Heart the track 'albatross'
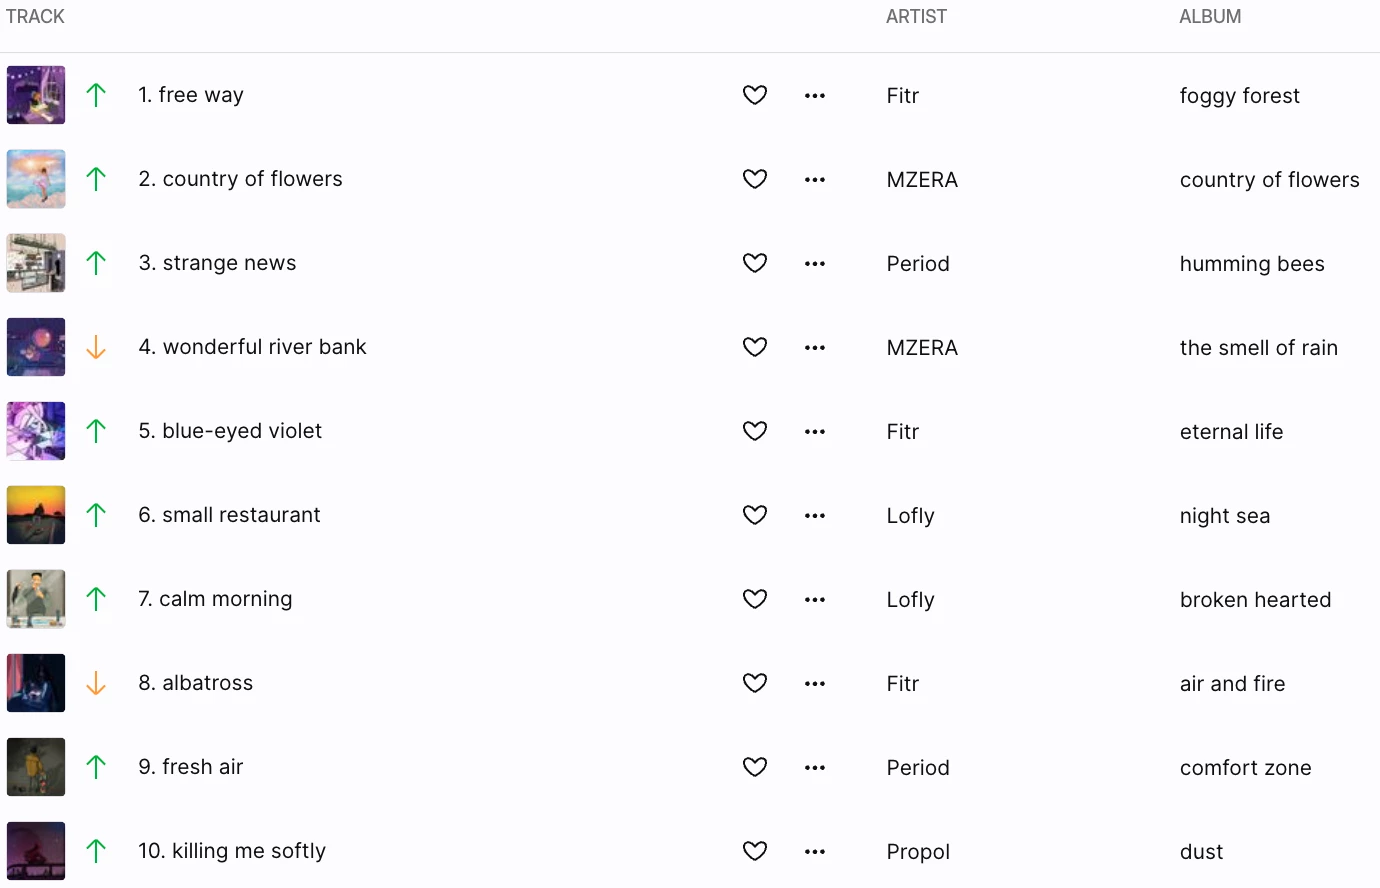 755,683
